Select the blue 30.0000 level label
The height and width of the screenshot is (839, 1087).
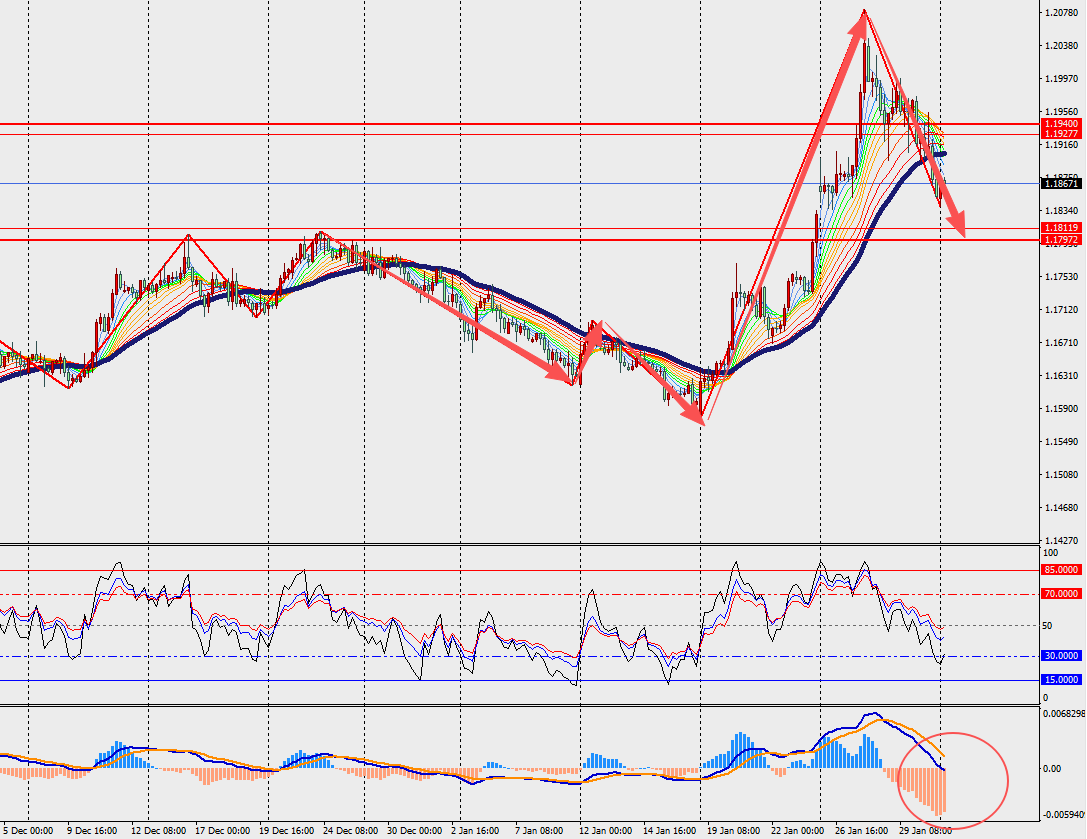pyautogui.click(x=1061, y=656)
